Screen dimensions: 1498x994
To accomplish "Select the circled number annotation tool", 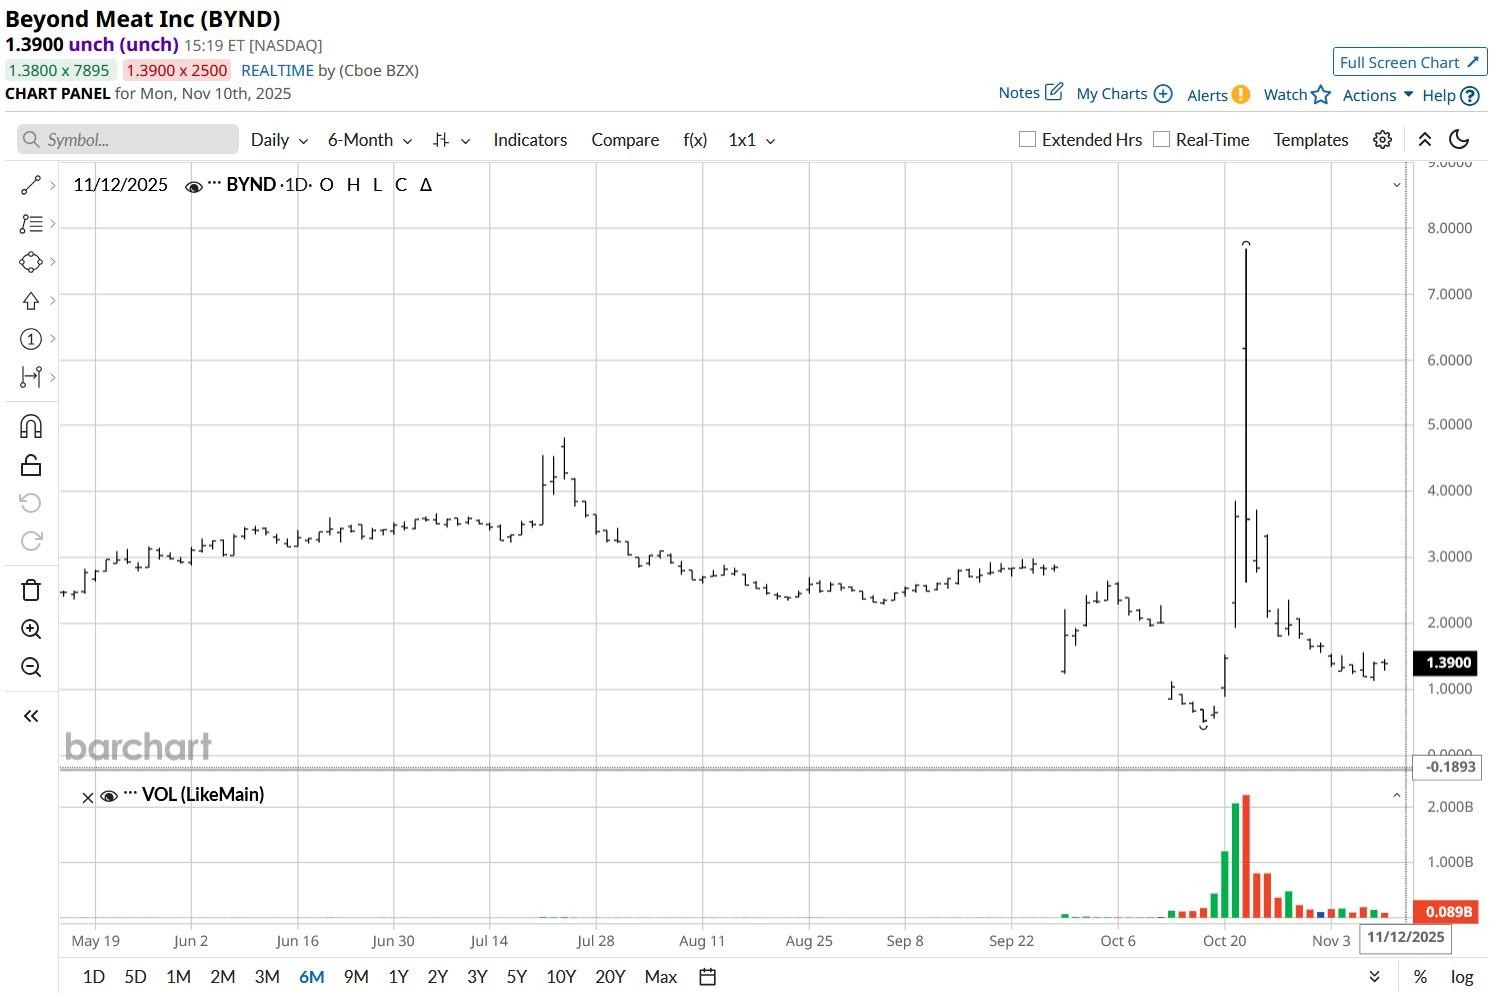I will click(x=31, y=339).
